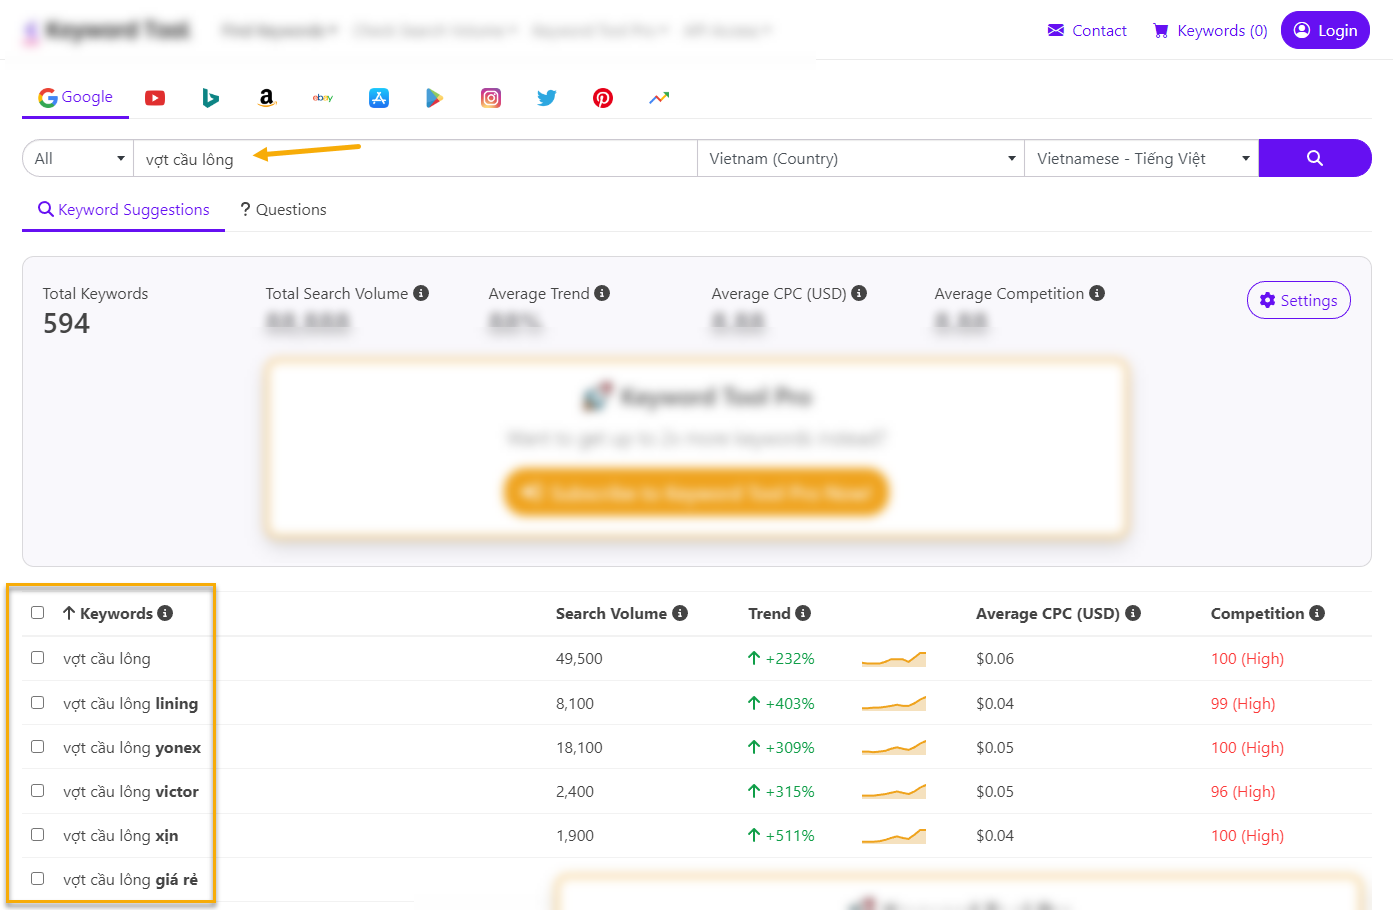The height and width of the screenshot is (910, 1393).
Task: Switch to the Questions tab
Action: click(x=283, y=210)
